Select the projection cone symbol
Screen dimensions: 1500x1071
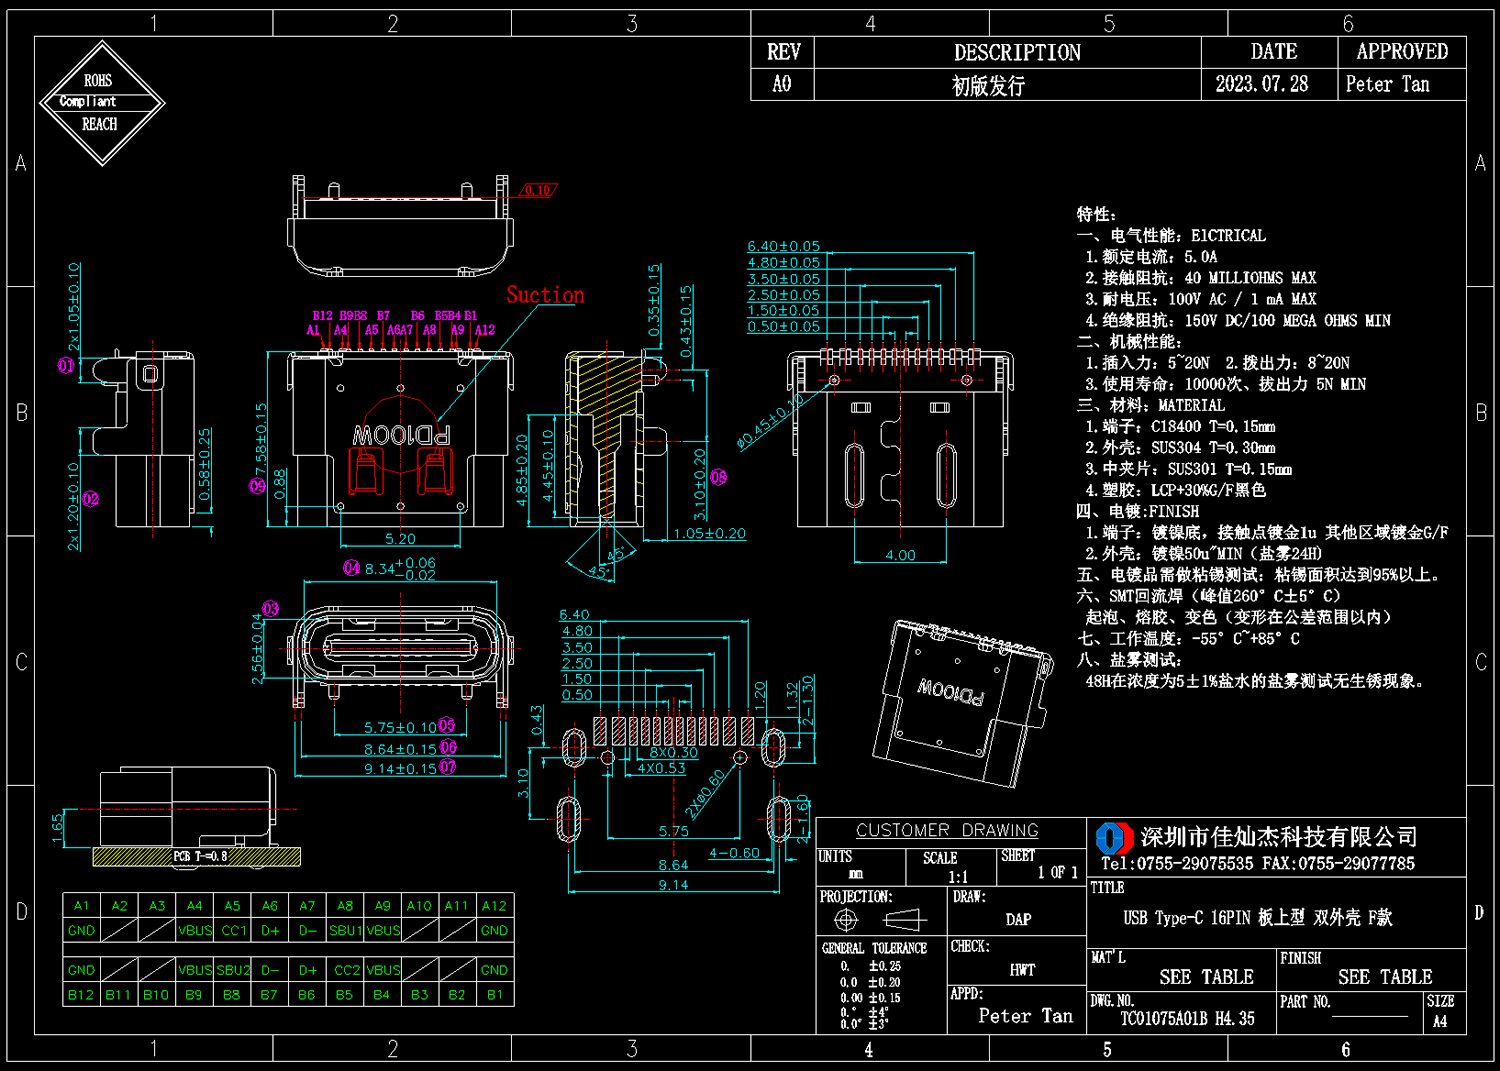click(x=905, y=919)
